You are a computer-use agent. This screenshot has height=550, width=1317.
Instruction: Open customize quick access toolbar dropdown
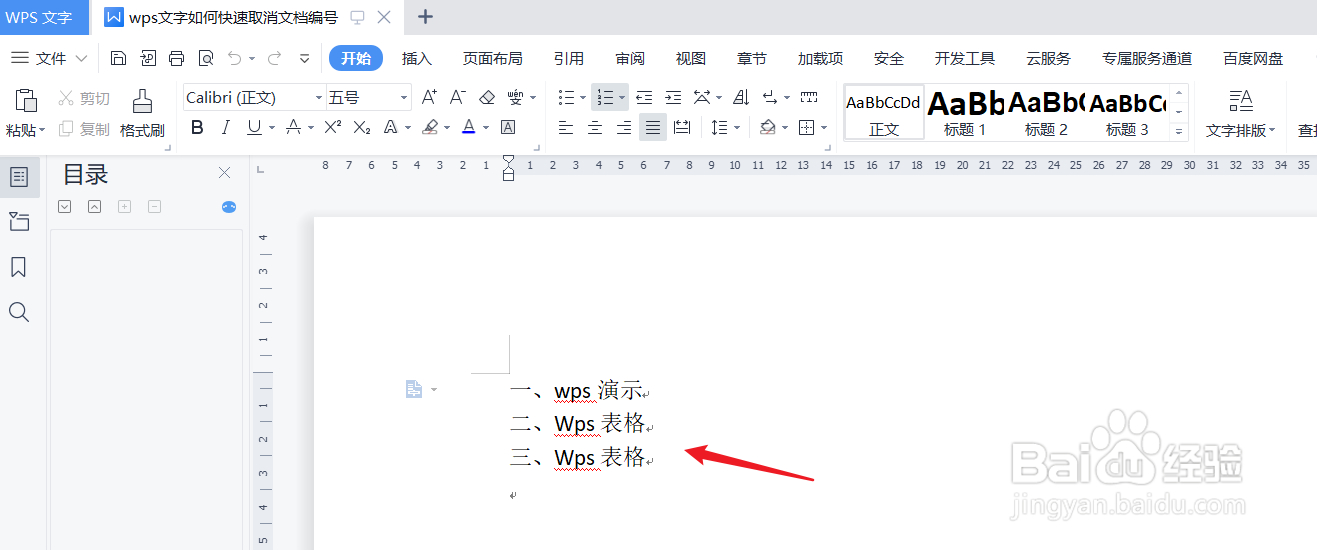[305, 58]
